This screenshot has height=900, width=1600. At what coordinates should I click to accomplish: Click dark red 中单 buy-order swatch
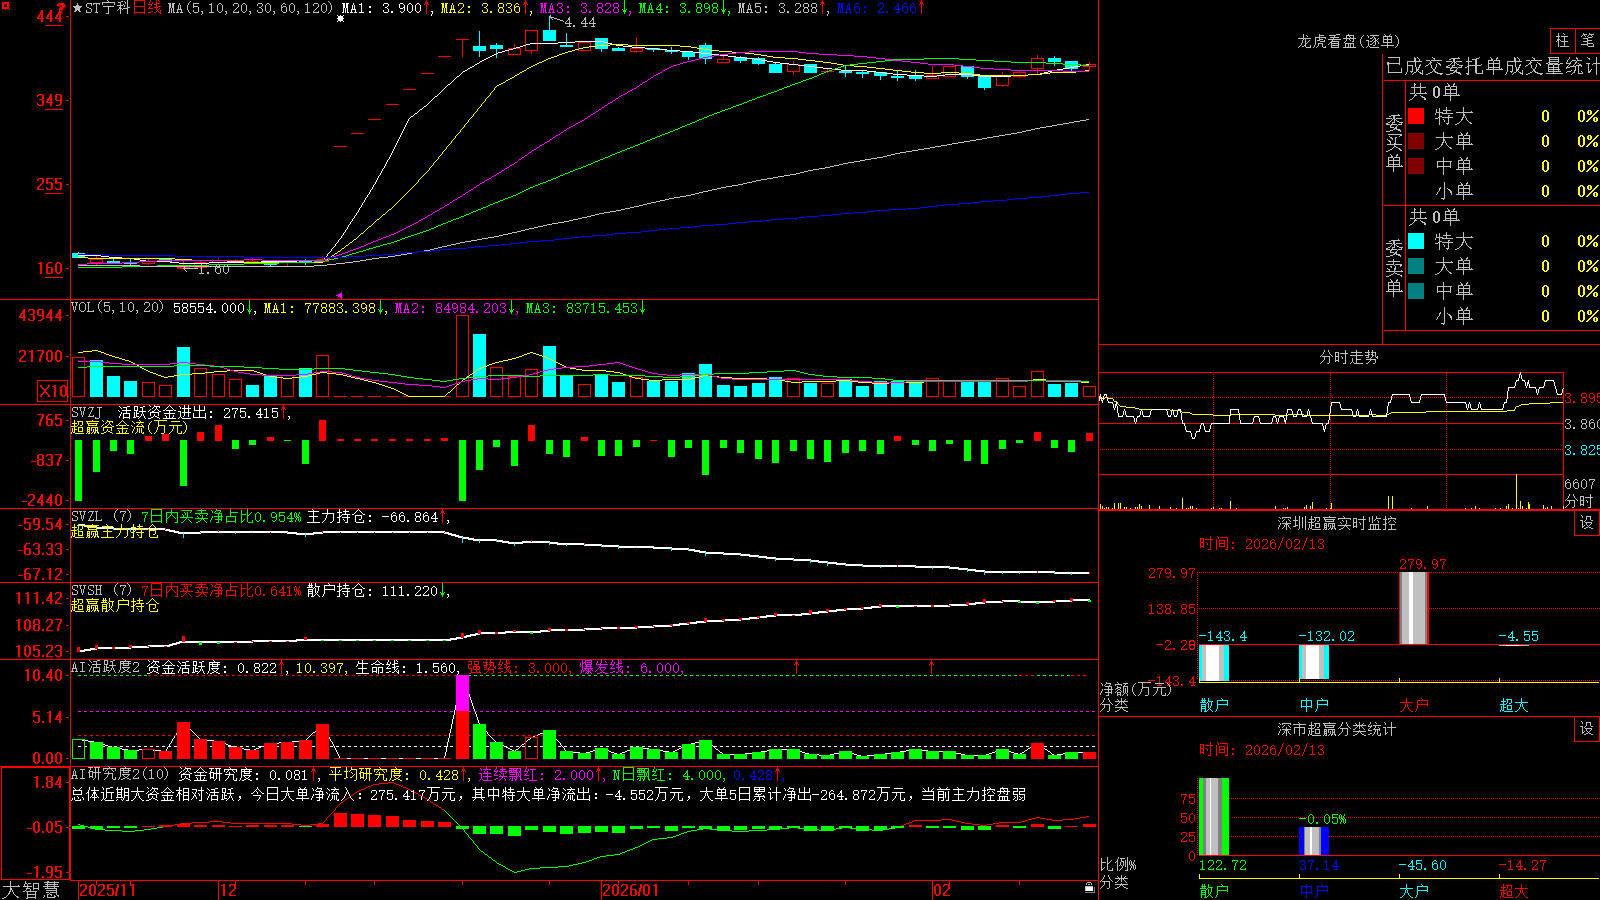pos(1416,166)
